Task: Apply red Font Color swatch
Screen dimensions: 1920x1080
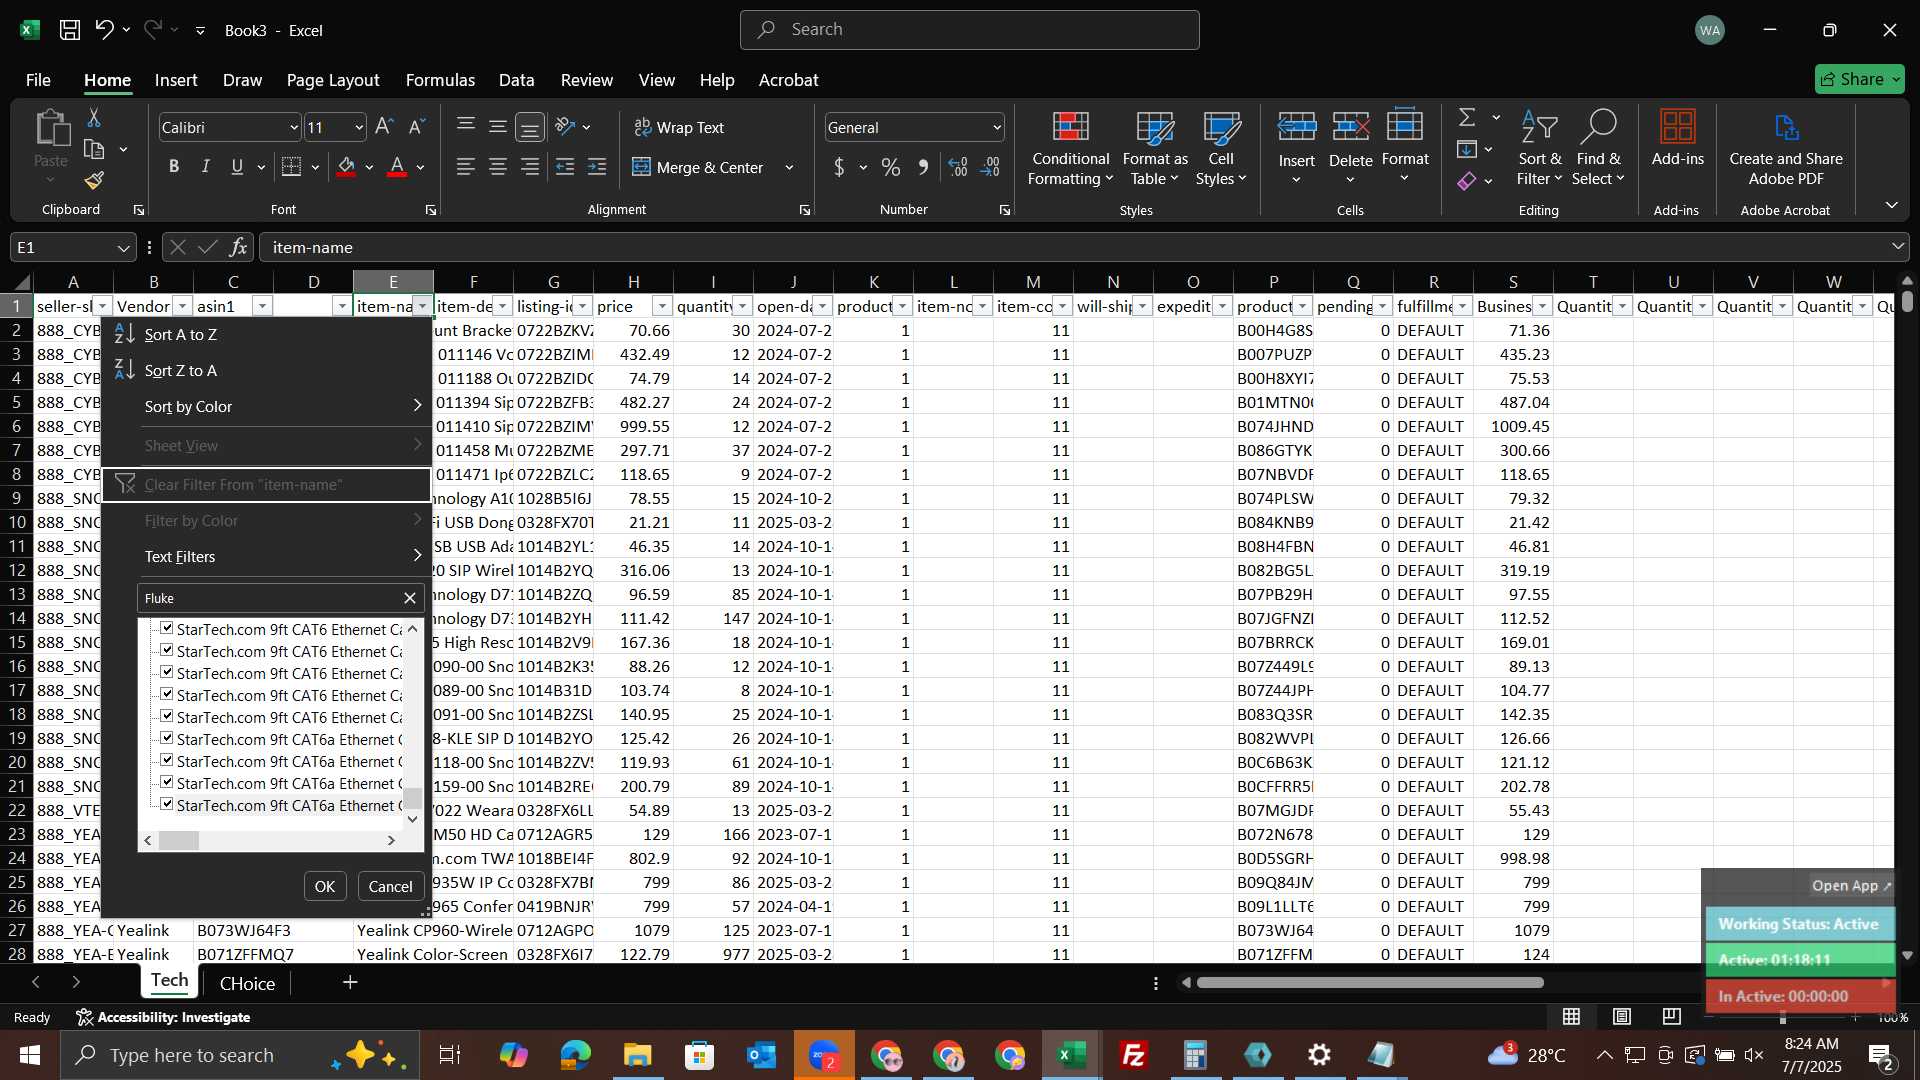Action: [397, 167]
